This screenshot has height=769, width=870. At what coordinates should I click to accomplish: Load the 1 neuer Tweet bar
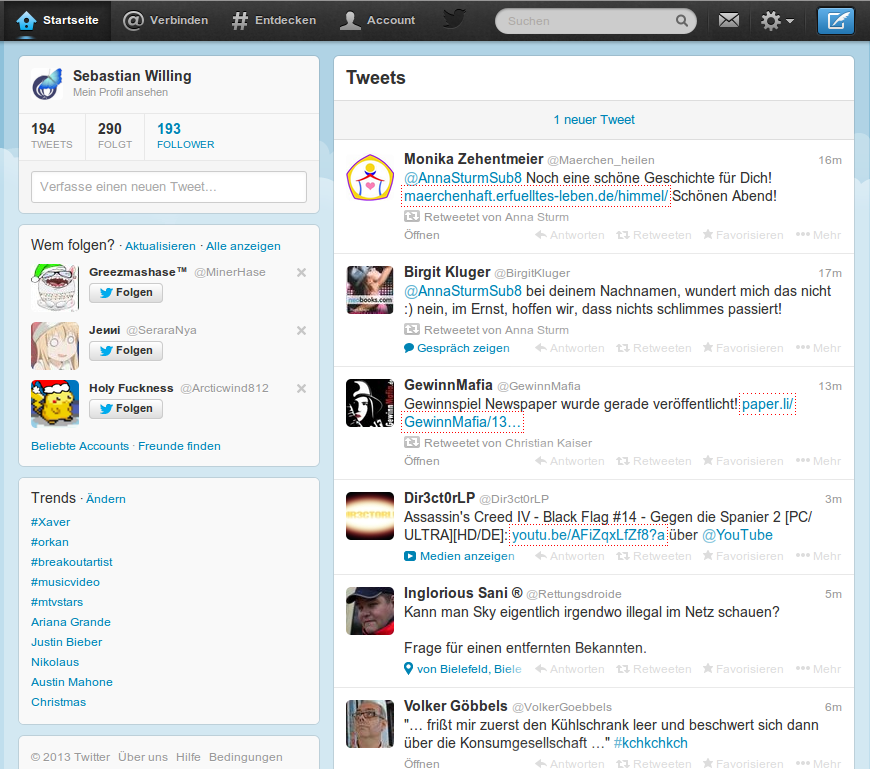pyautogui.click(x=594, y=120)
